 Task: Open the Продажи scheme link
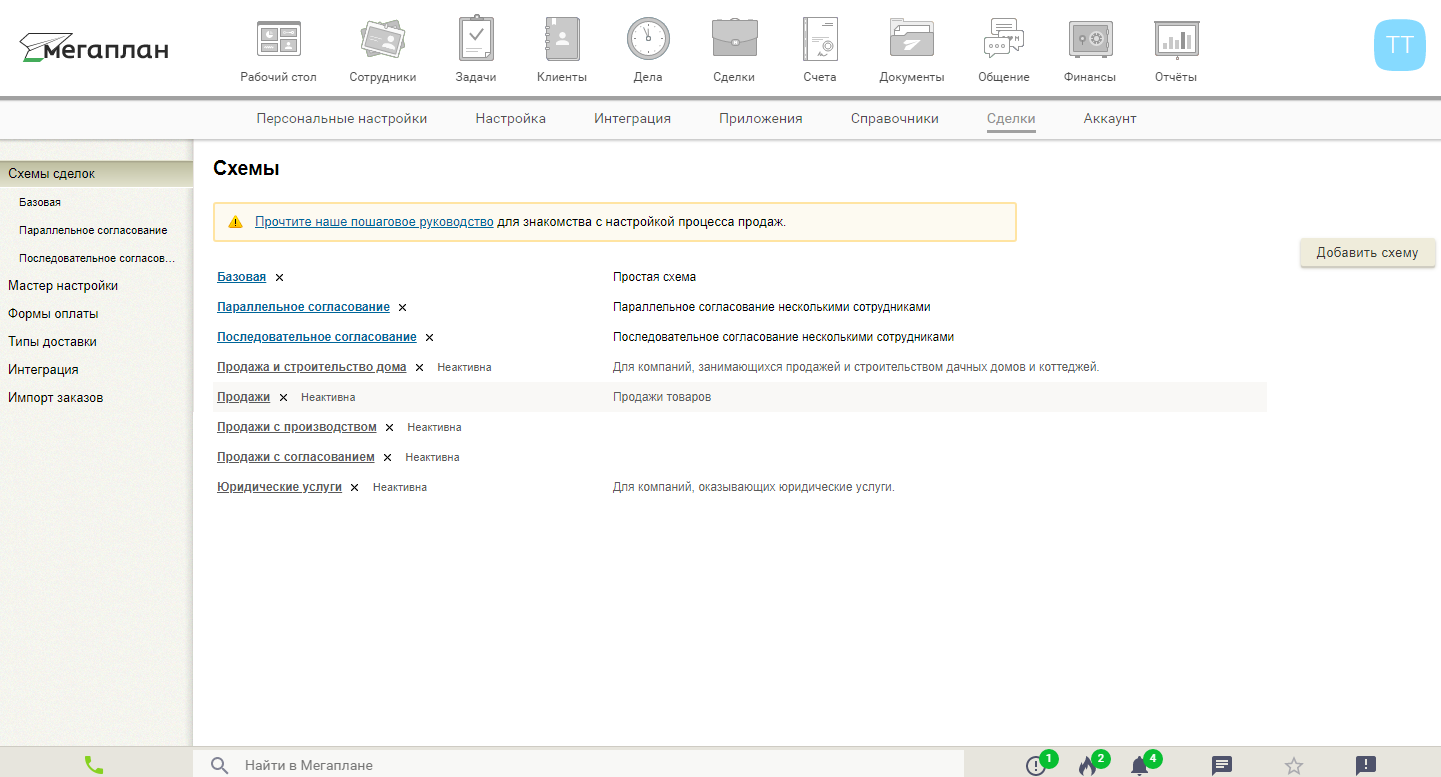pos(244,397)
